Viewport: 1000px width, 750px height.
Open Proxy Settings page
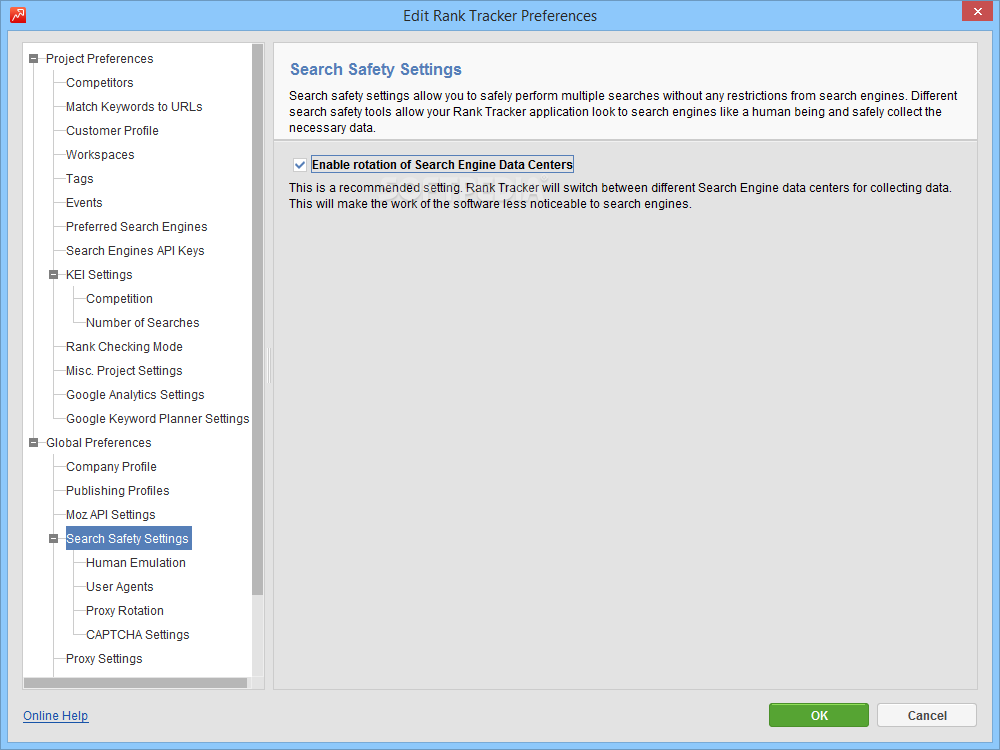tap(104, 659)
